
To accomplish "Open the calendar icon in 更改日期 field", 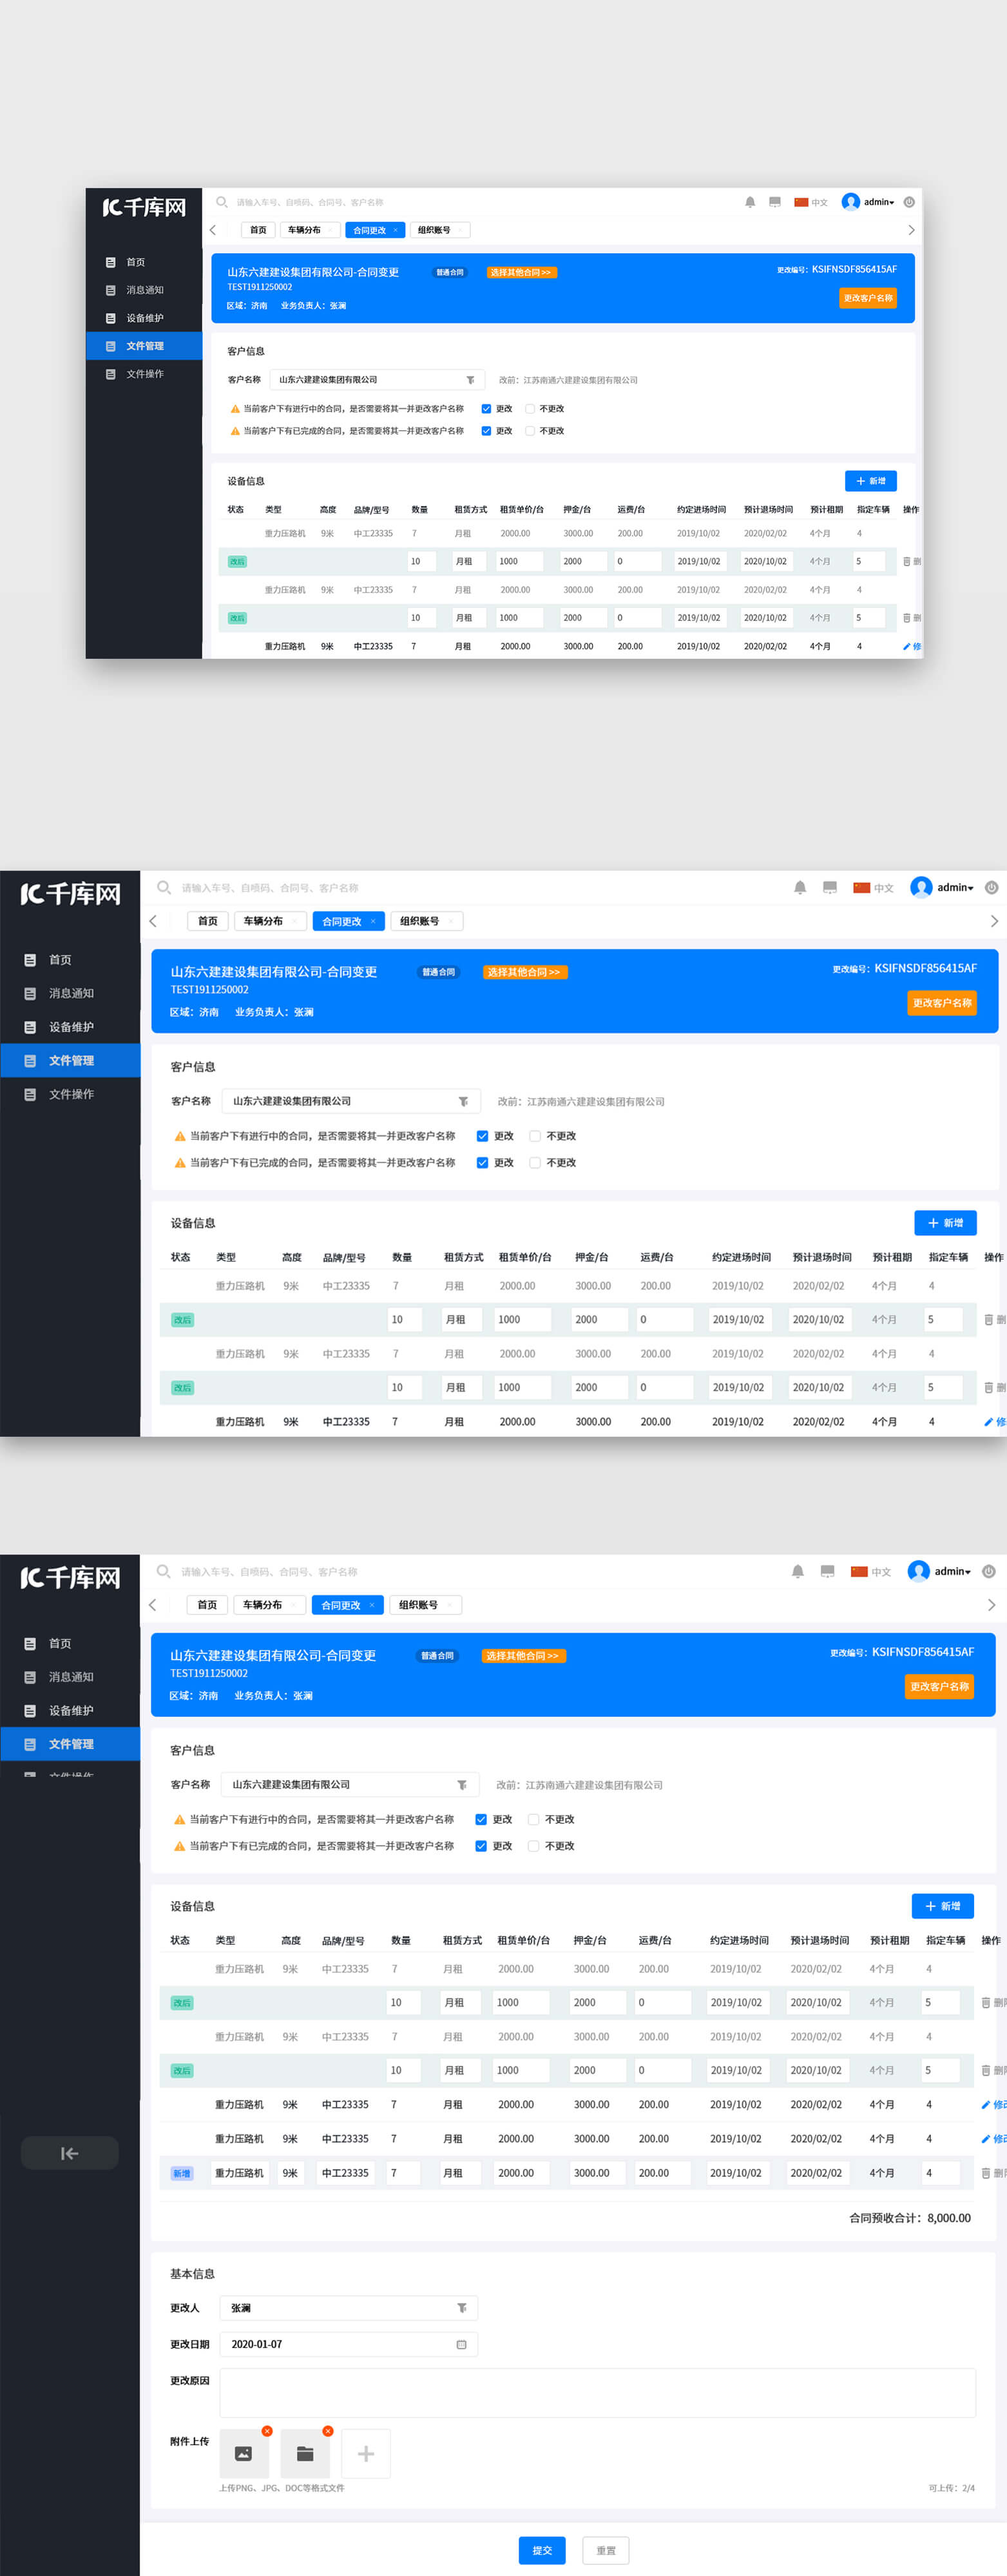I will click(x=461, y=2344).
